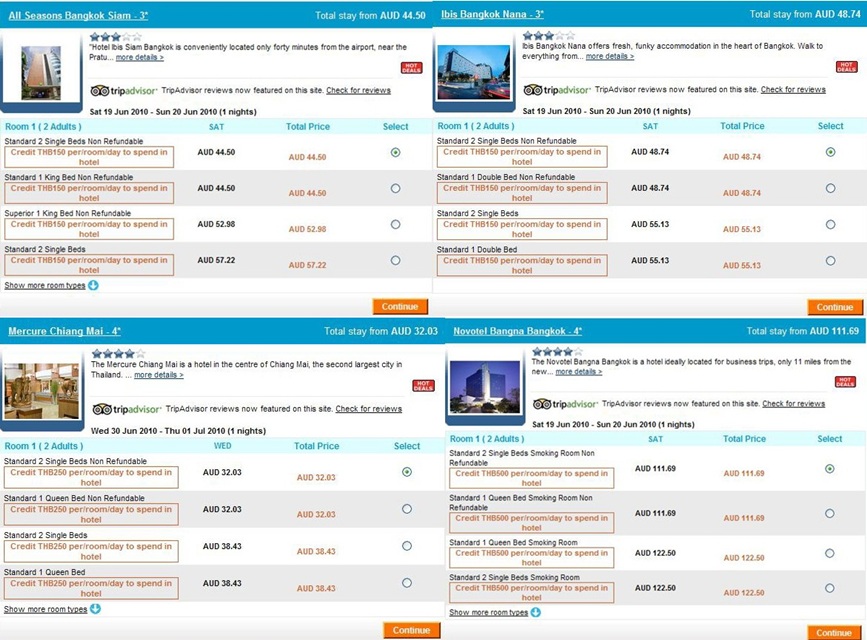Viewport: 867px width, 640px height.
Task: Click the Credit THB150 box under Superior 1 King Bed
Action: (89, 229)
